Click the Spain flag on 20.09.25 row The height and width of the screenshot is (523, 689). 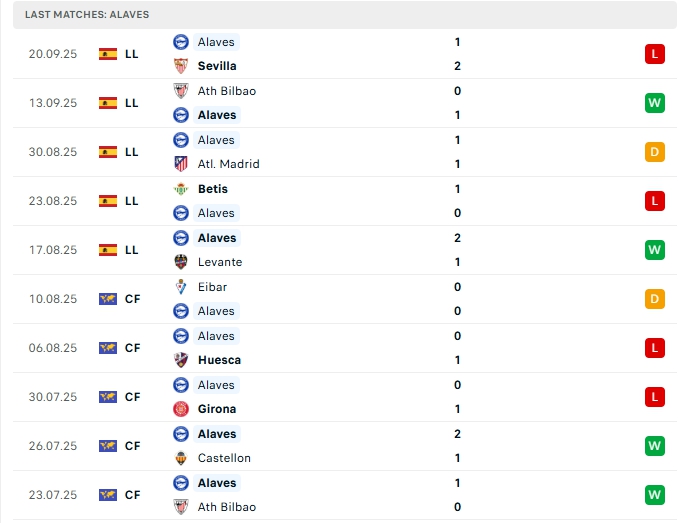coord(108,54)
